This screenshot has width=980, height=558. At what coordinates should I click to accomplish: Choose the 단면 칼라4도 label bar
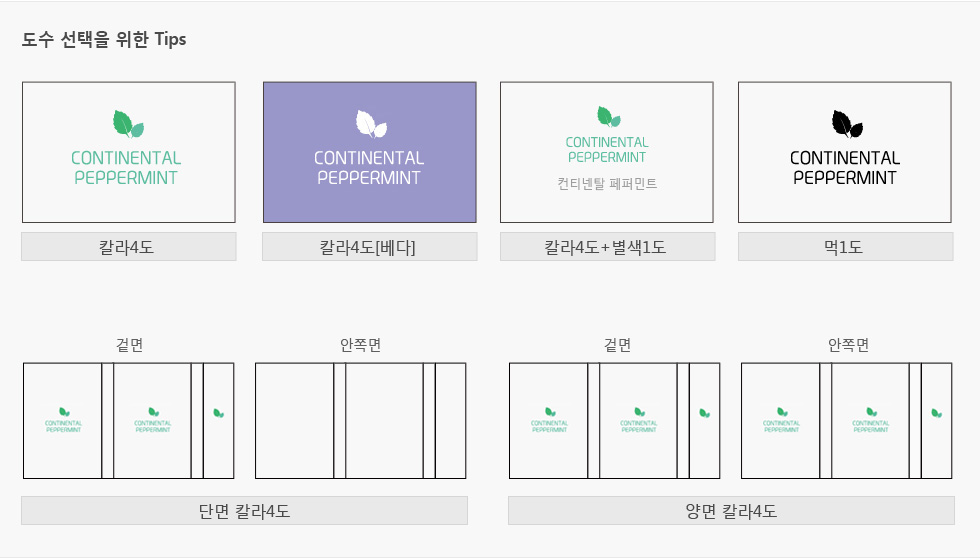pyautogui.click(x=244, y=511)
